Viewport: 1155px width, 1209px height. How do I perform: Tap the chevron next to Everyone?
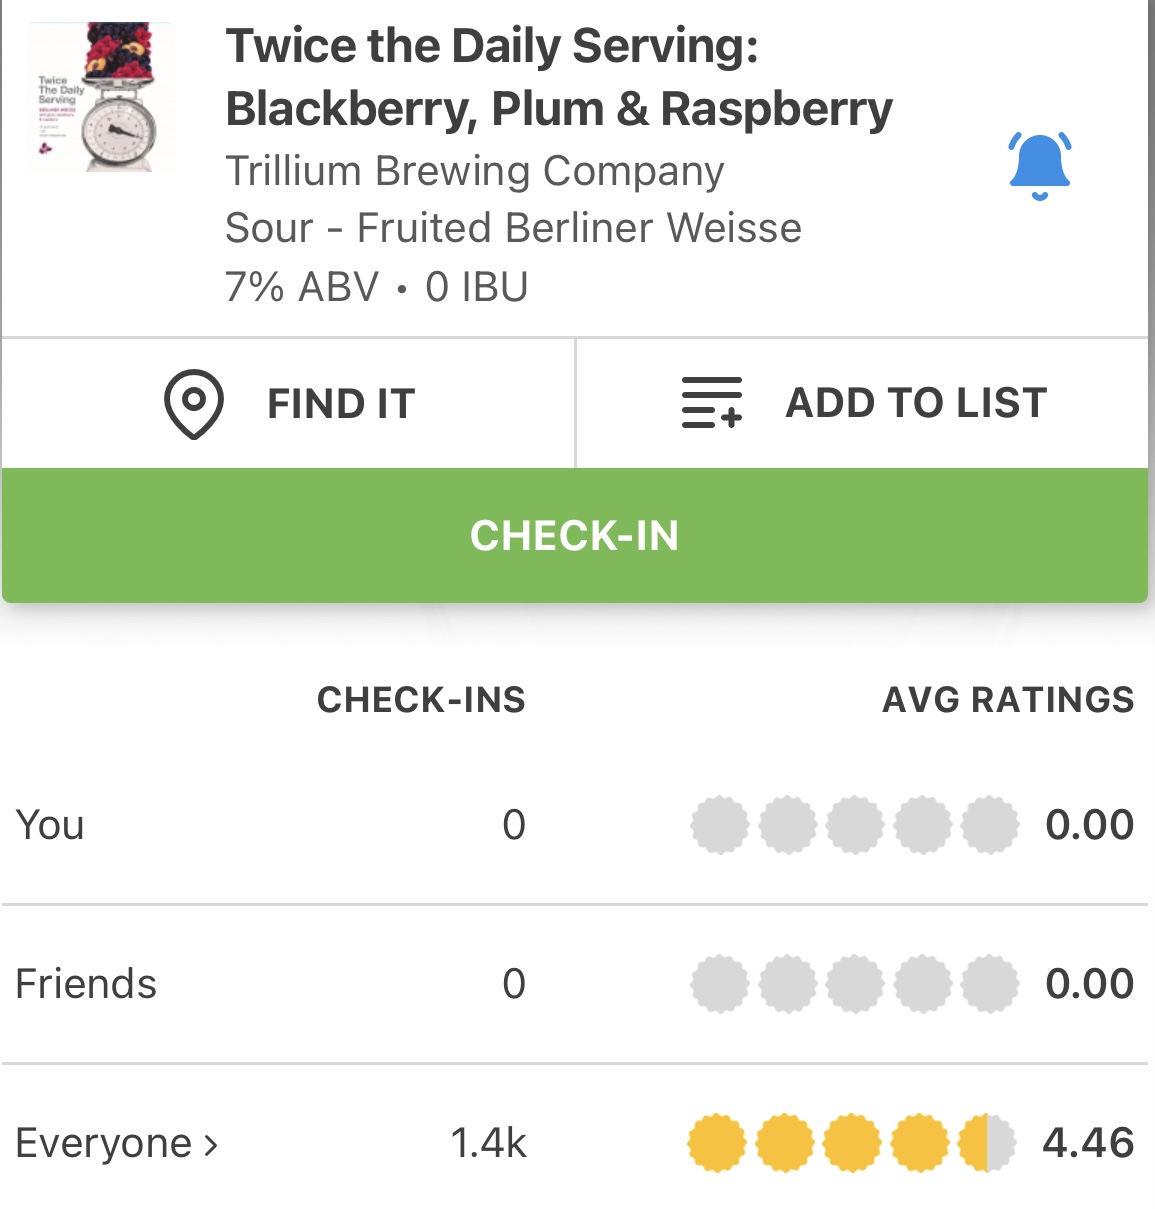coord(211,1144)
